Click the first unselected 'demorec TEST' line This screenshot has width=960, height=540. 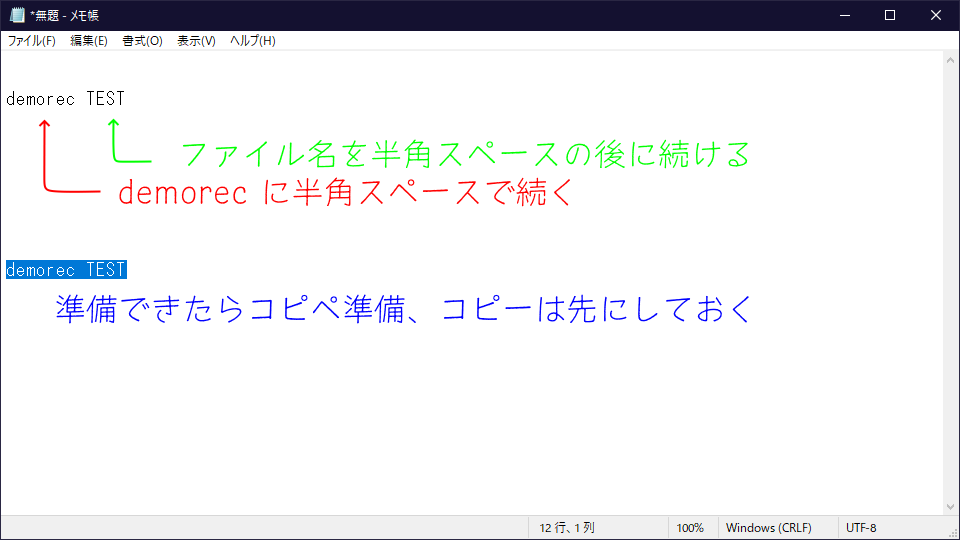(x=66, y=99)
